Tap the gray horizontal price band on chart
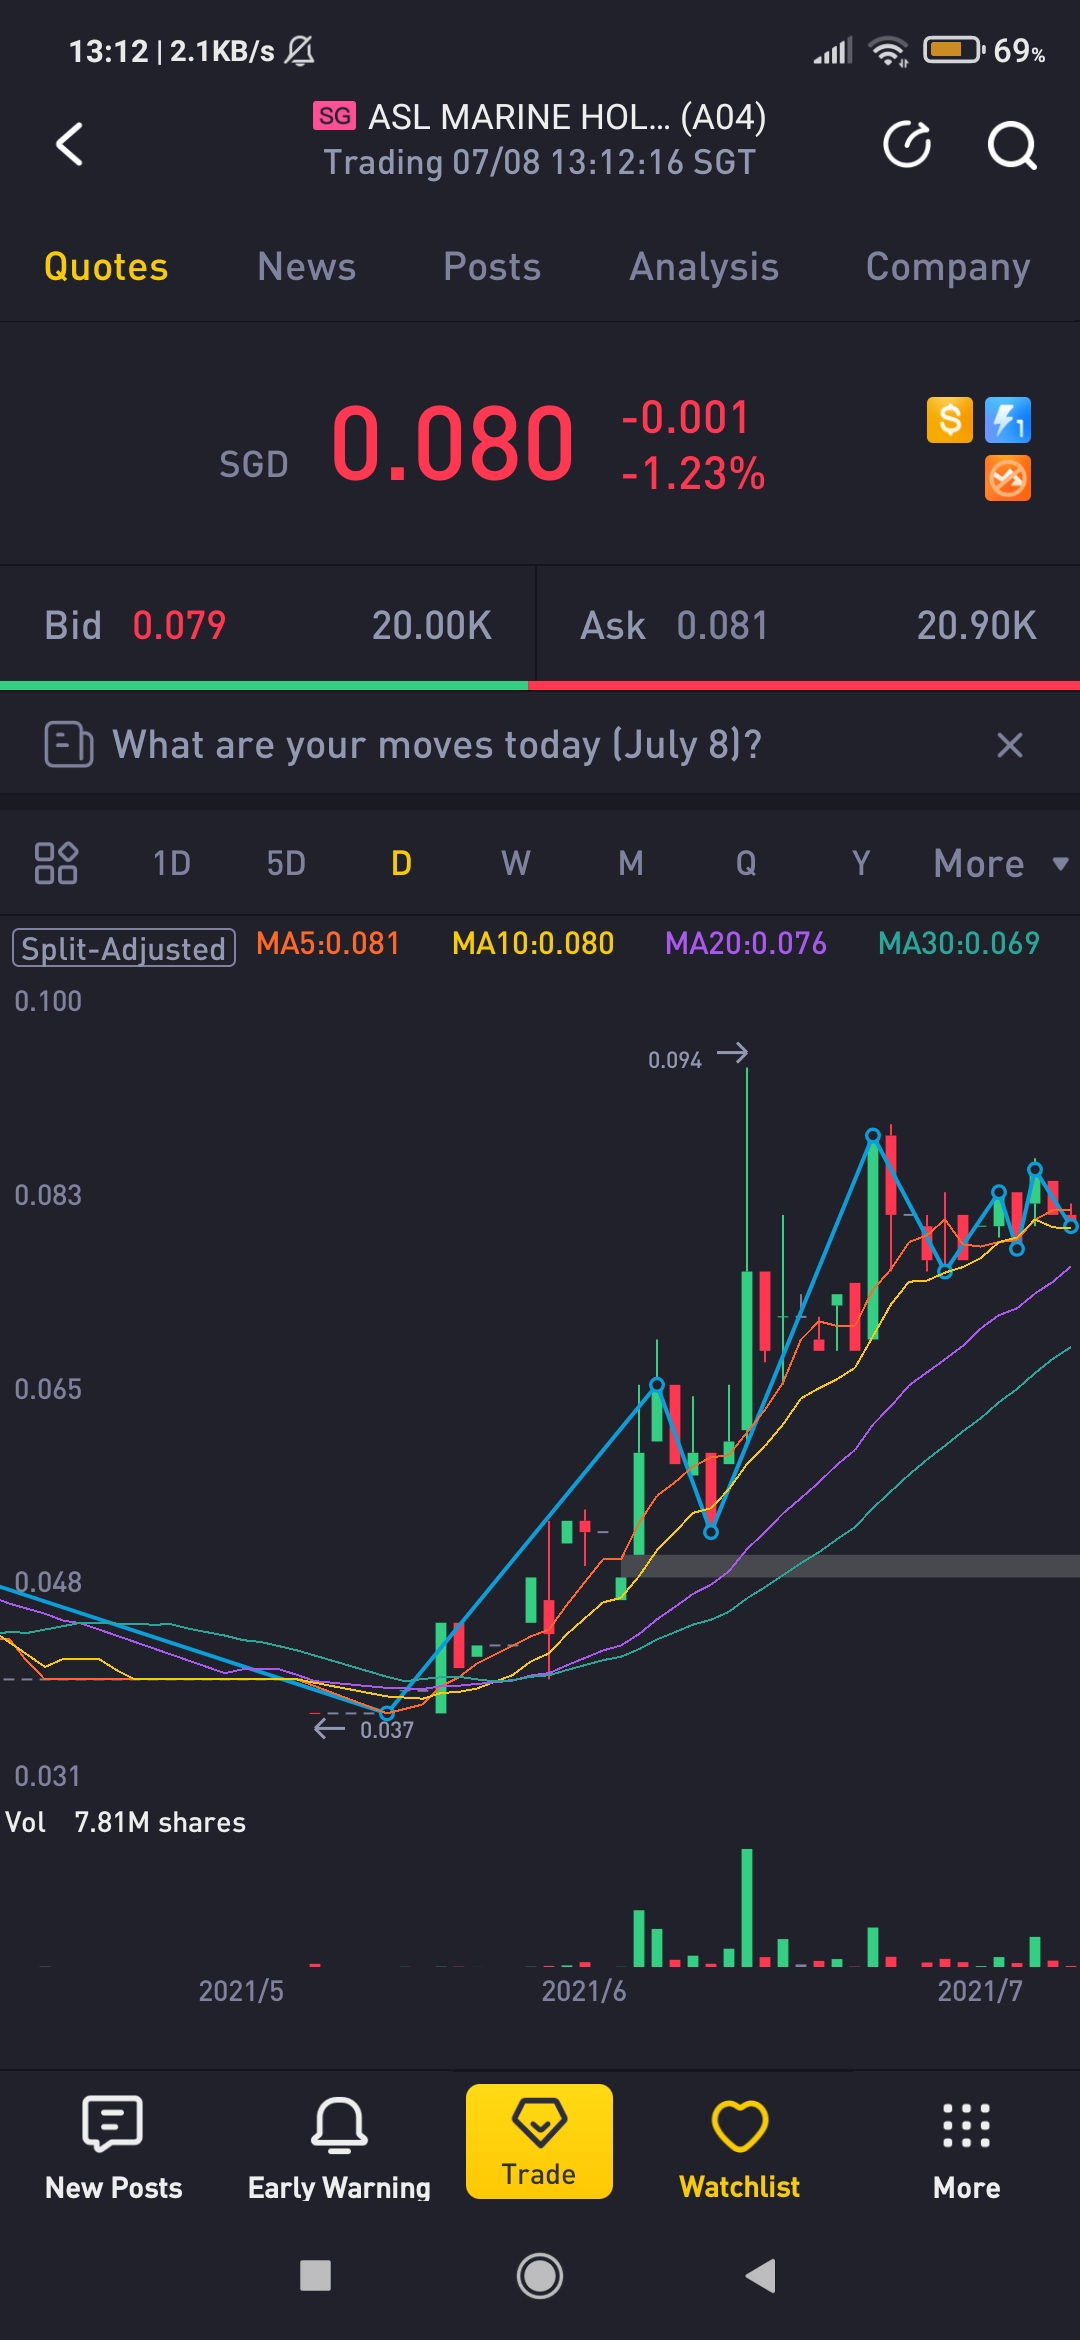1080x2340 pixels. point(850,1566)
